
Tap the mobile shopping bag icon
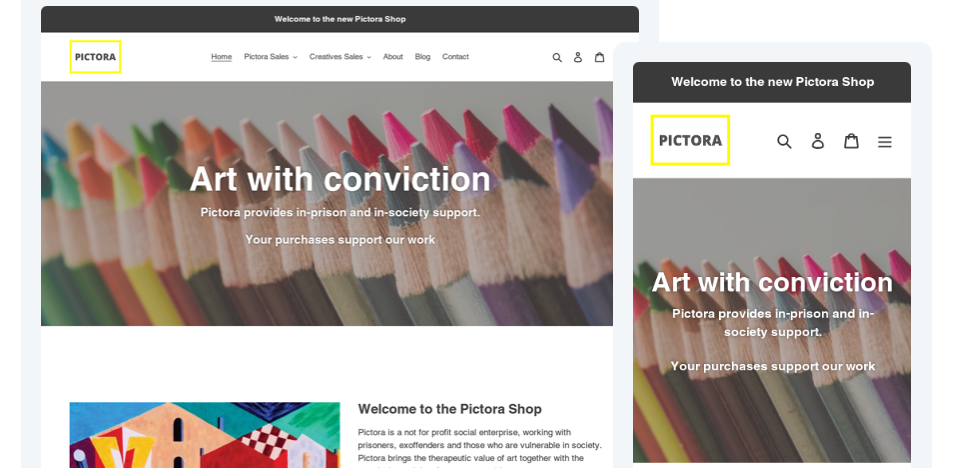[851, 141]
